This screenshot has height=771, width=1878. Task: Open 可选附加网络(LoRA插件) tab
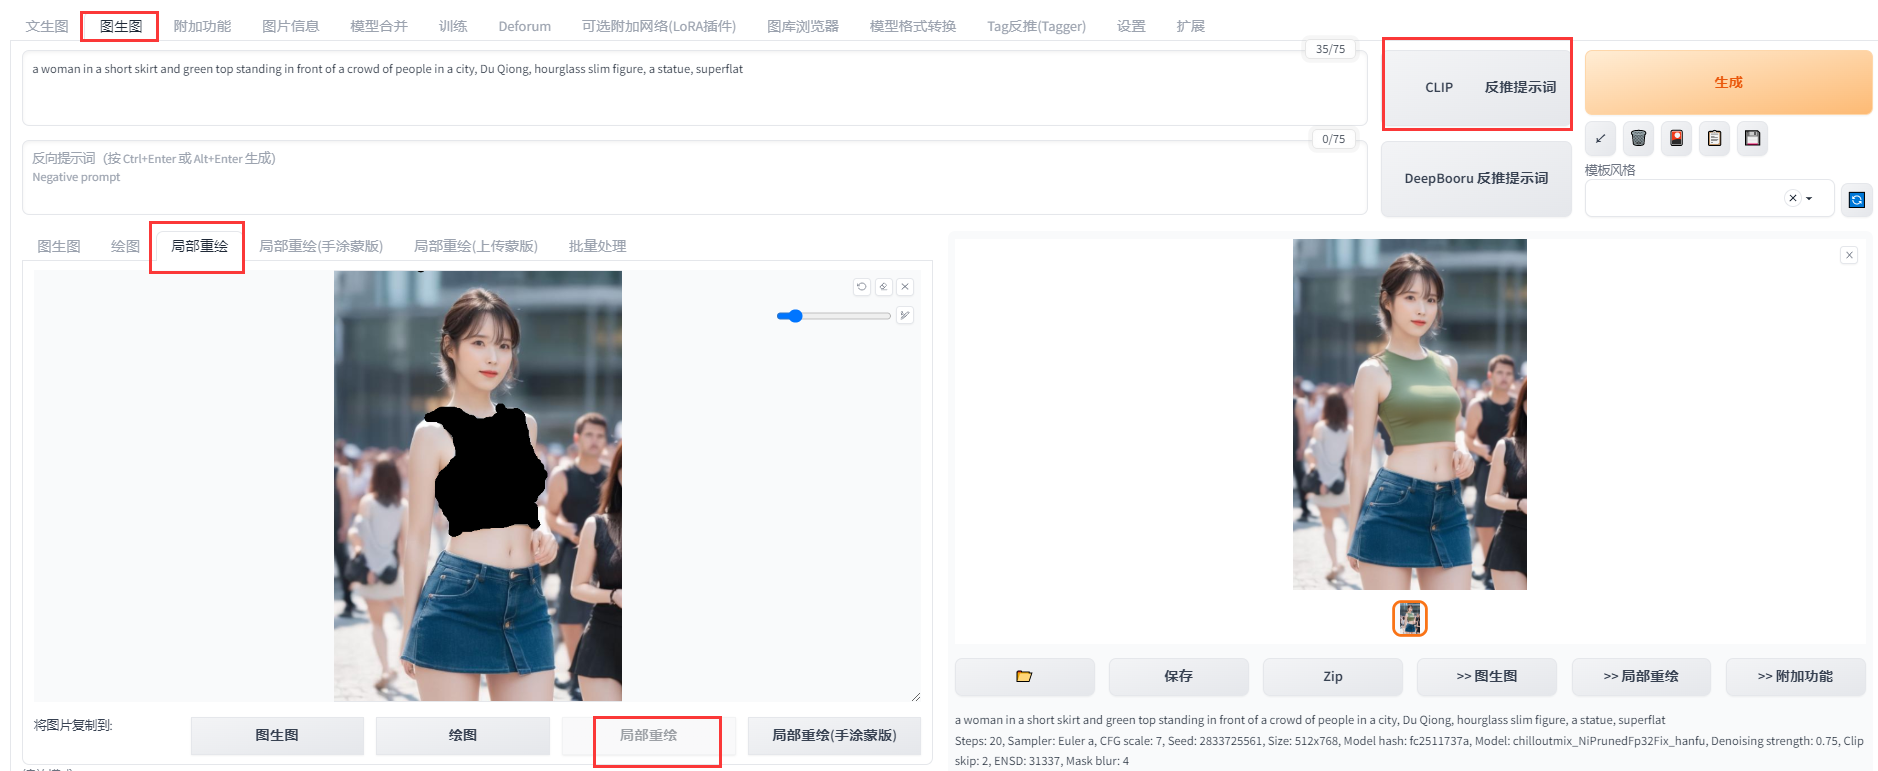pyautogui.click(x=659, y=26)
